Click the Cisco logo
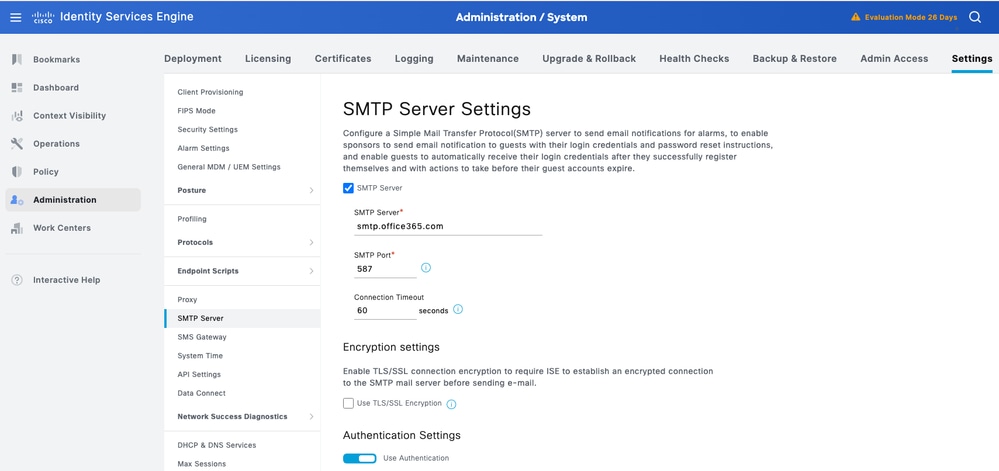The image size is (999, 471). [43, 17]
